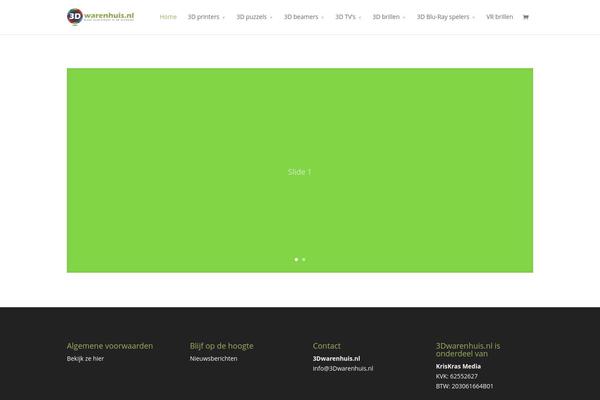Click the bold 3Dwarenhuis.nl contact name

[x=336, y=359]
